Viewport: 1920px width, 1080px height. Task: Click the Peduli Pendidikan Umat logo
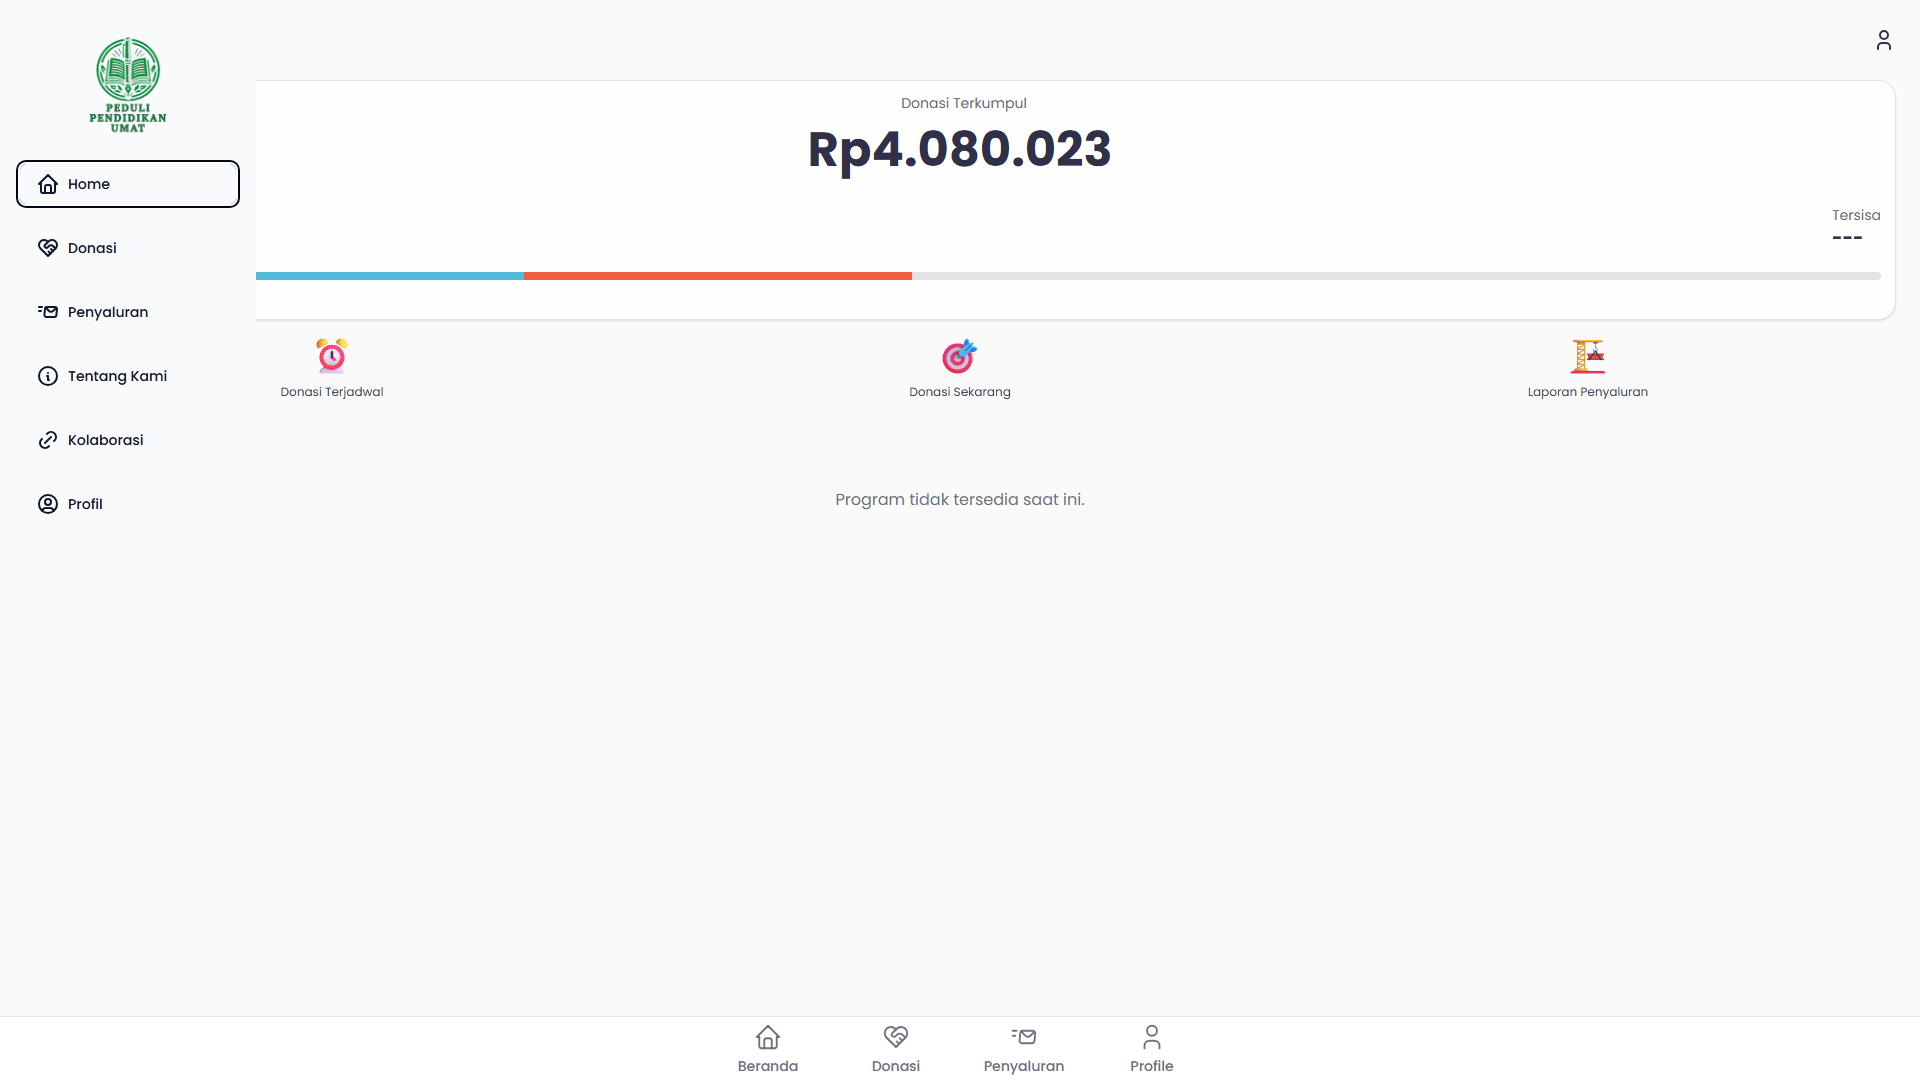[127, 84]
